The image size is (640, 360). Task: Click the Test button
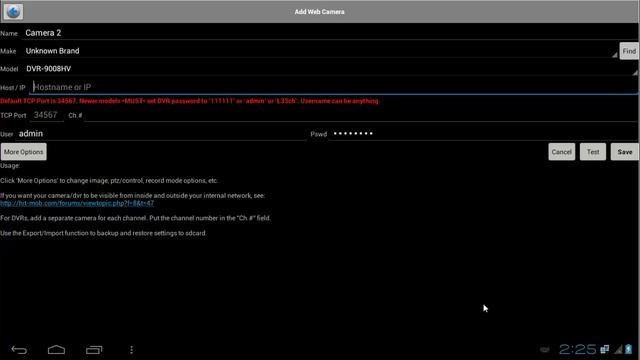pyautogui.click(x=593, y=152)
